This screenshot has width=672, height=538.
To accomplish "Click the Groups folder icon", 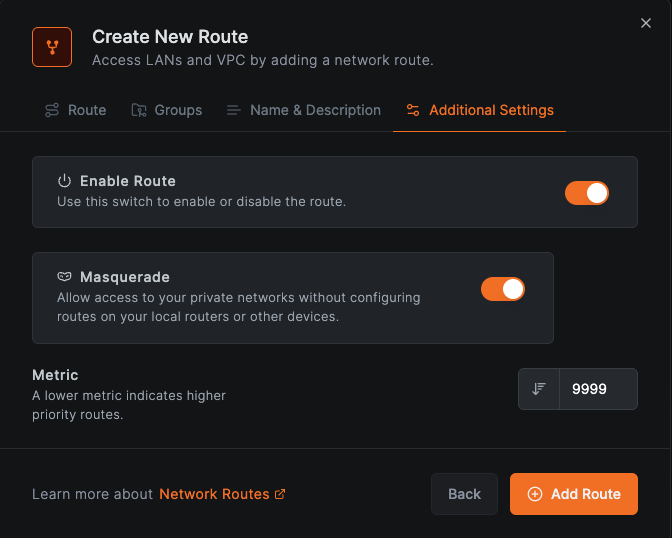I will click(139, 110).
